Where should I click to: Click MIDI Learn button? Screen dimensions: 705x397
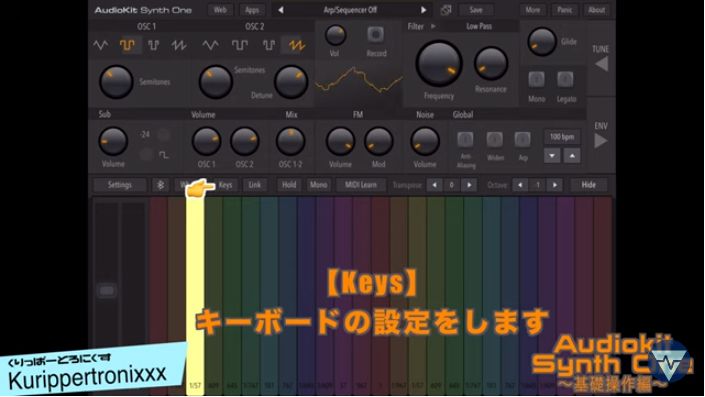361,185
